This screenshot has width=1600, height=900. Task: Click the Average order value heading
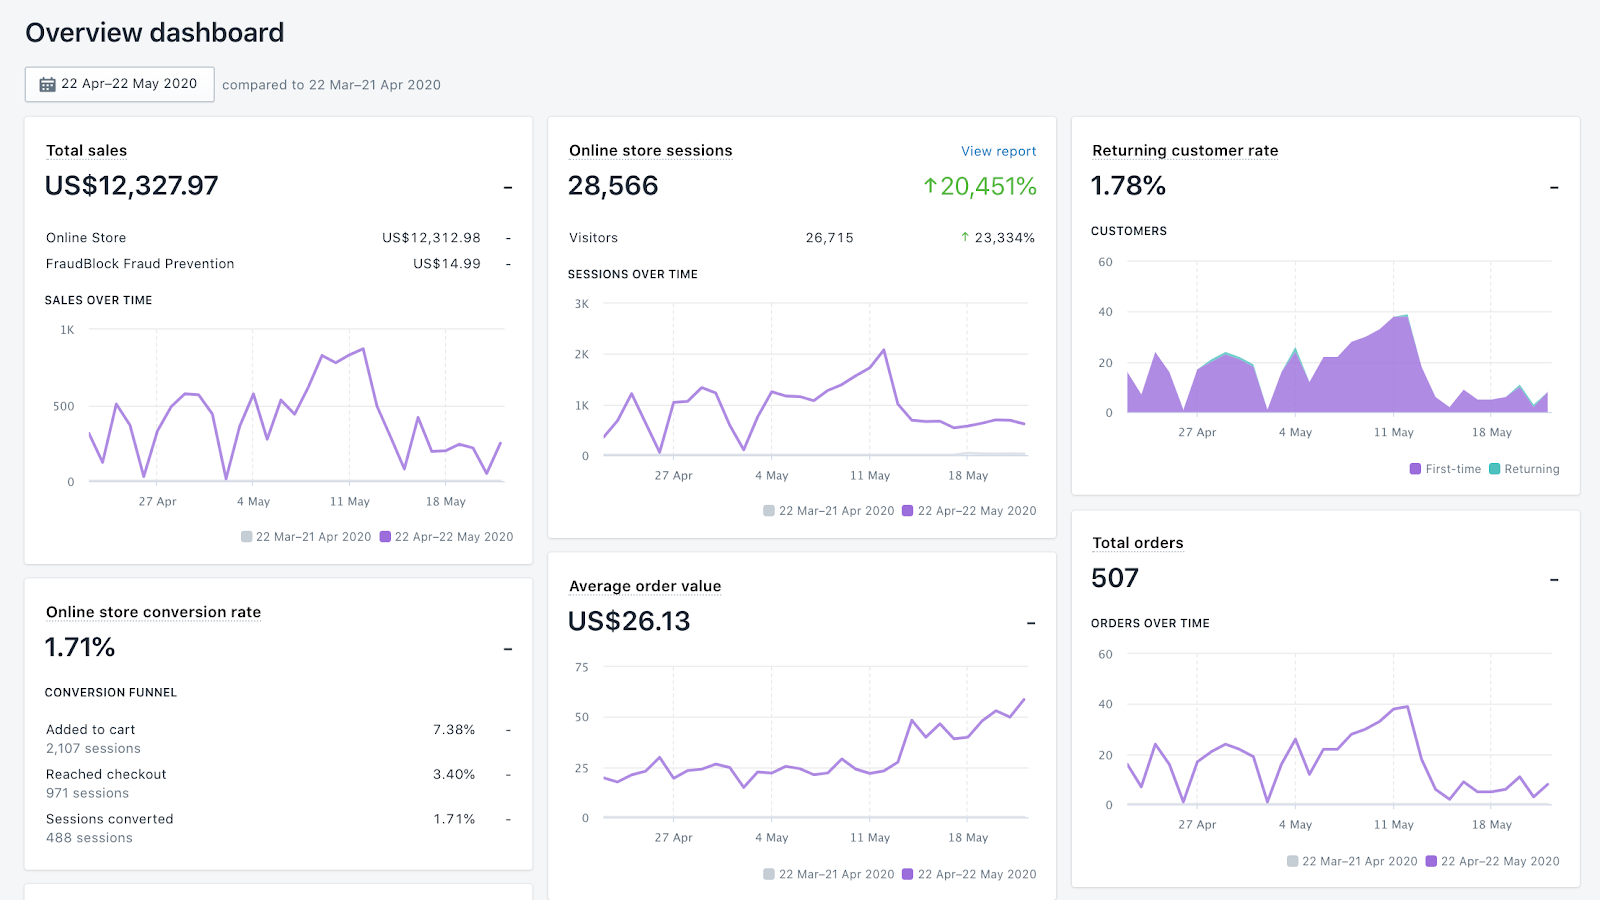645,586
